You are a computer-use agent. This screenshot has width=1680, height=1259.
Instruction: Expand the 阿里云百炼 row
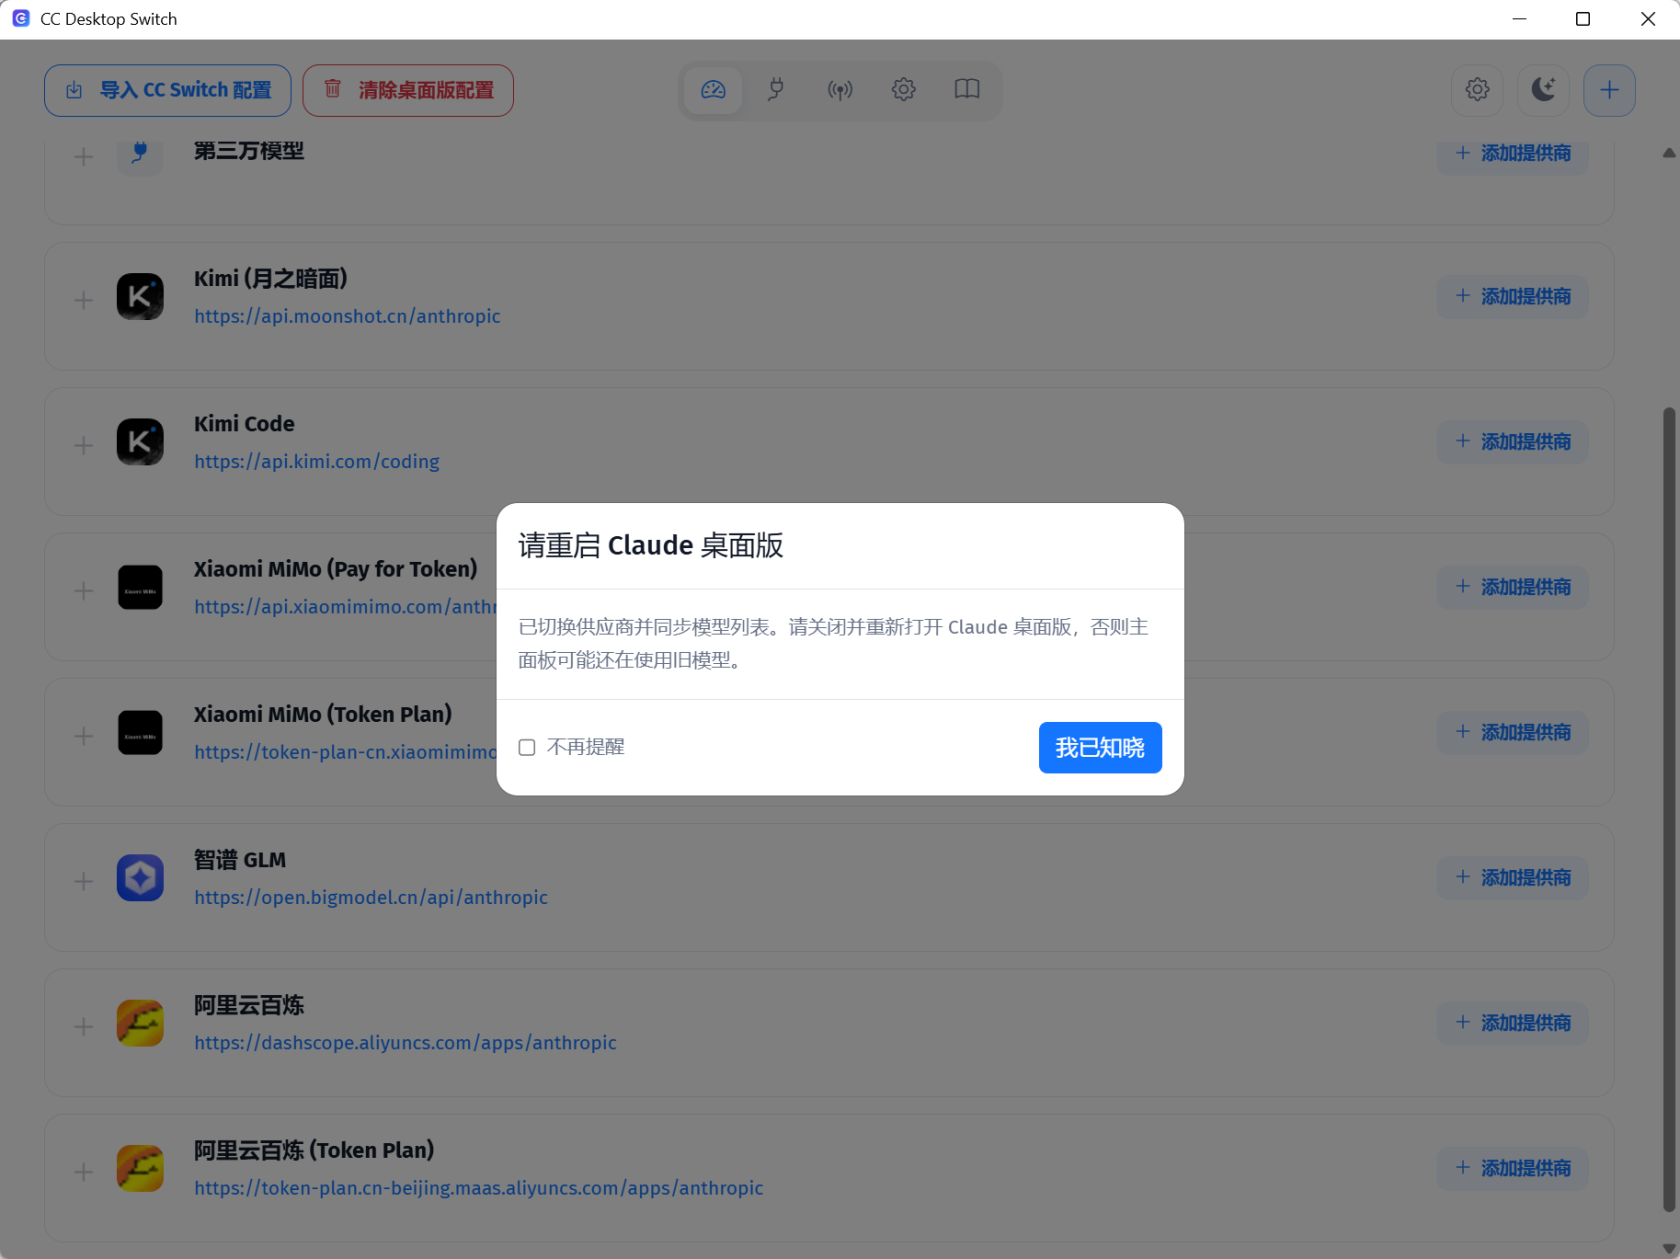tap(84, 1026)
